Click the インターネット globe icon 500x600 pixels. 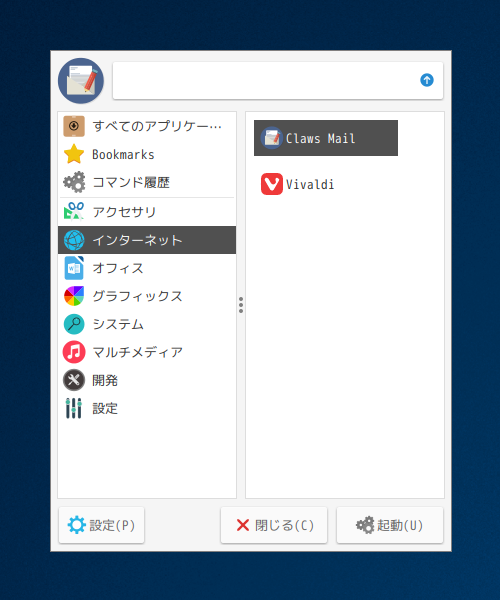pos(74,240)
